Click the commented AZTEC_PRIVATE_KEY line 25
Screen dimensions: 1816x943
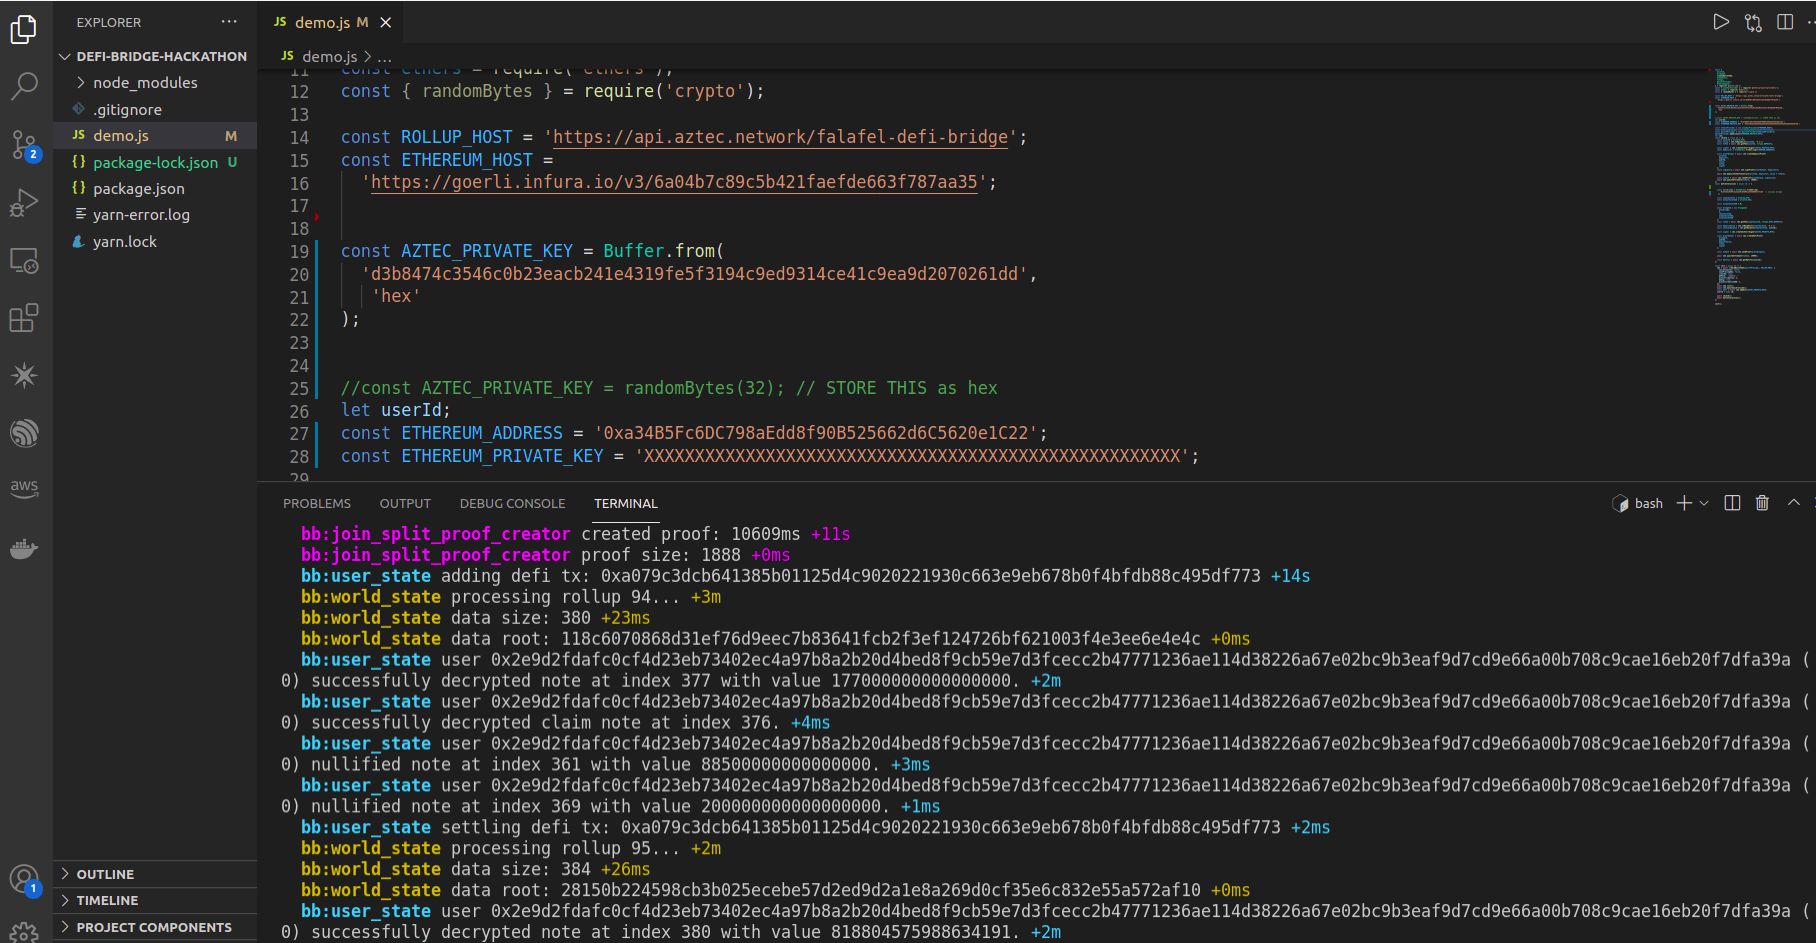[669, 388]
